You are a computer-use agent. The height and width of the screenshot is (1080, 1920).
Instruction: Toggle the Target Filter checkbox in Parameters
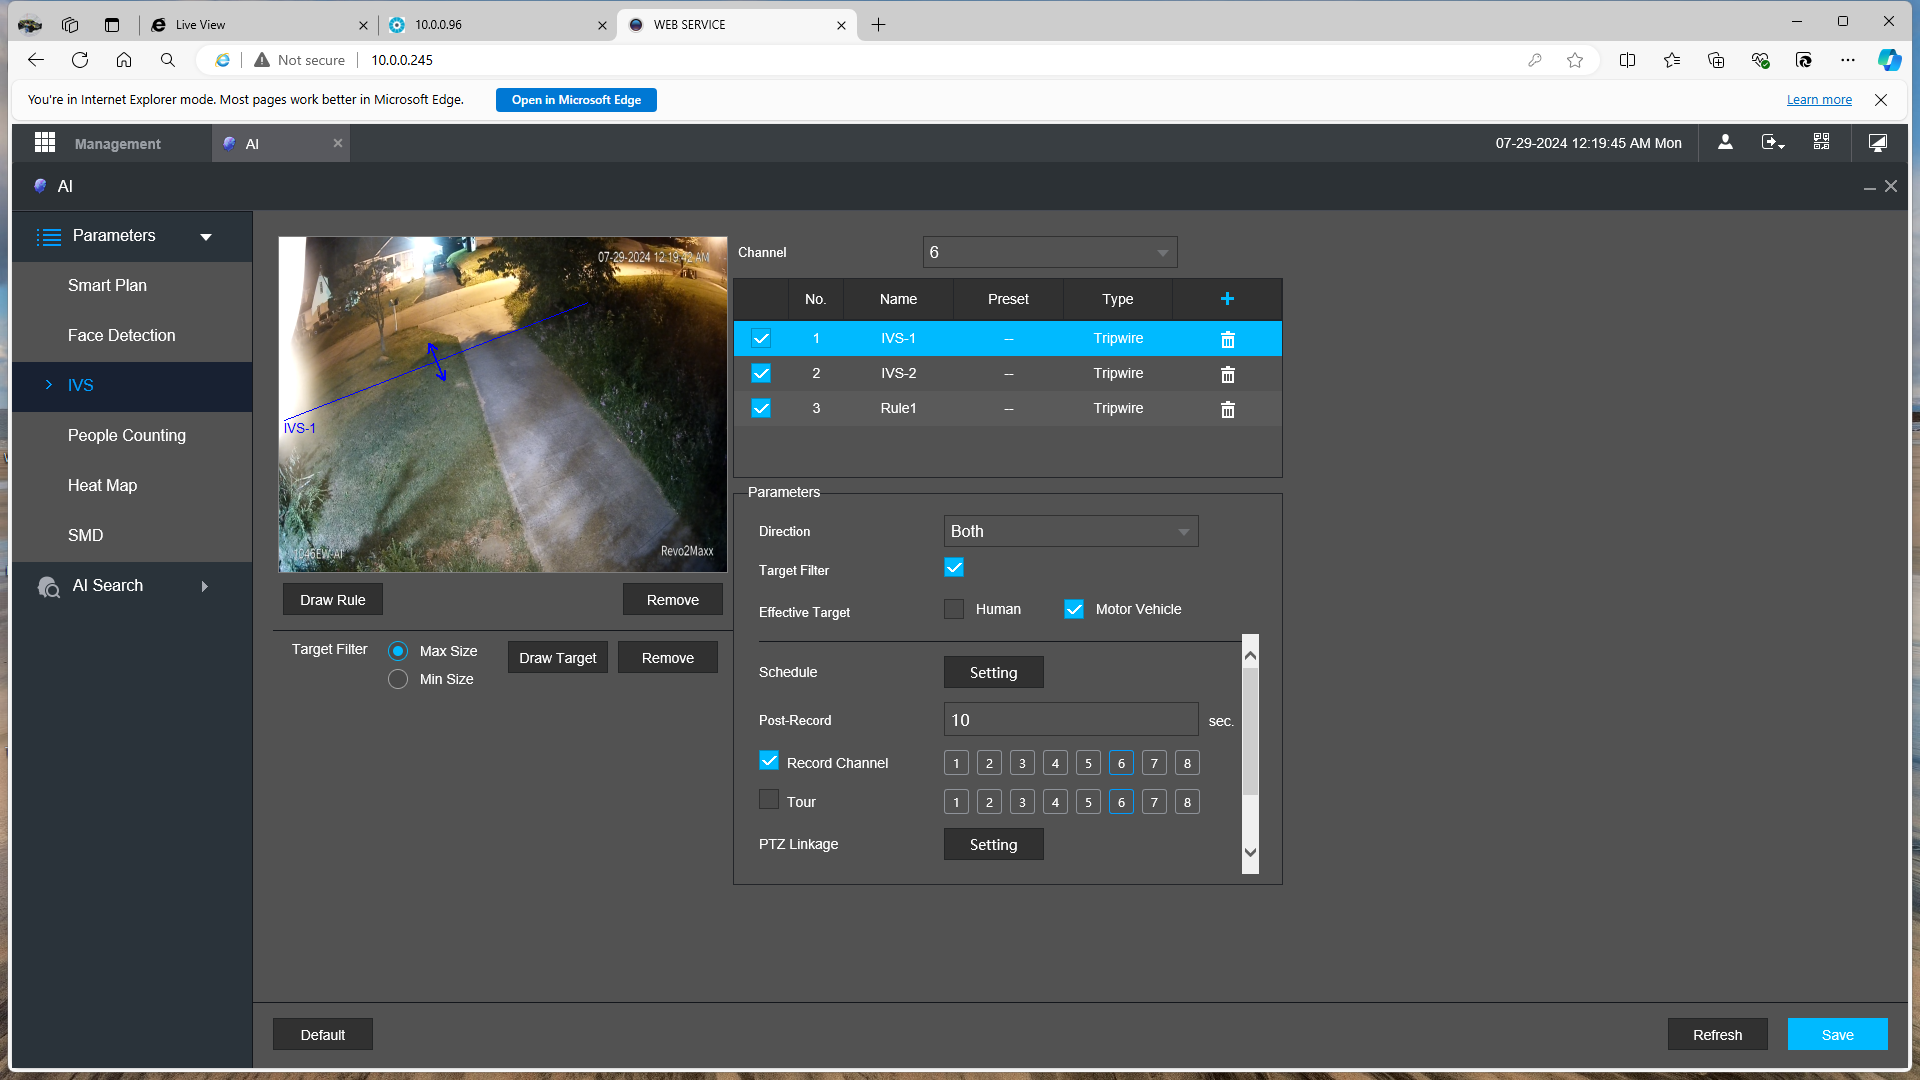tap(954, 568)
